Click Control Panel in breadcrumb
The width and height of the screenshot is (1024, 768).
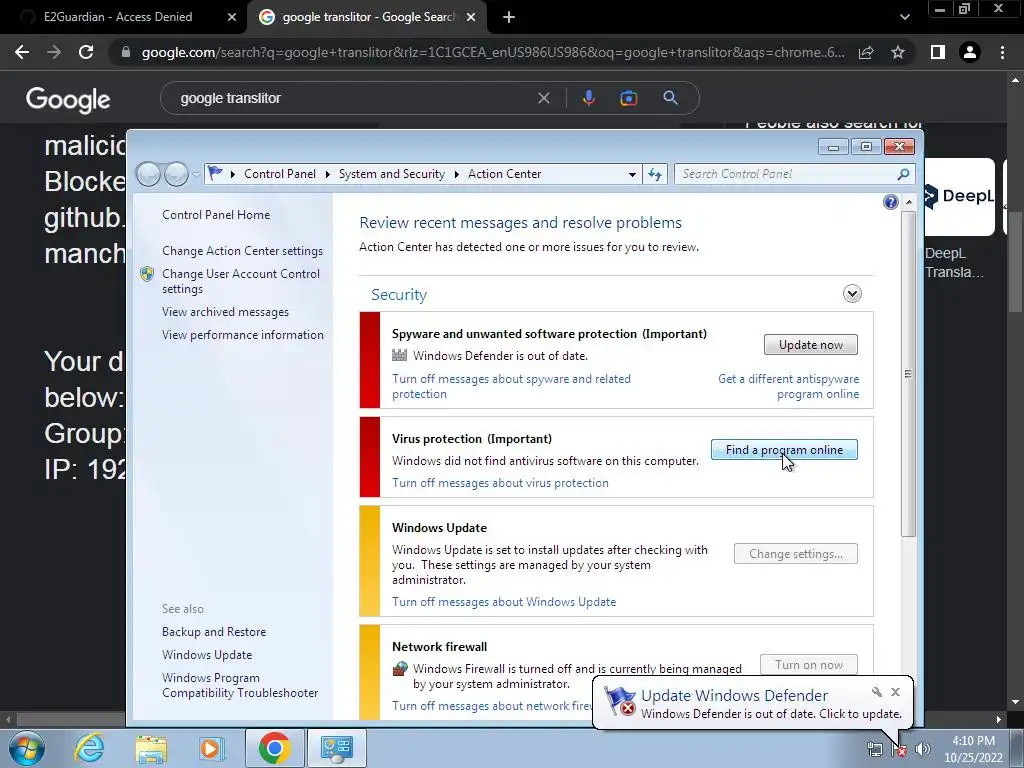[280, 174]
